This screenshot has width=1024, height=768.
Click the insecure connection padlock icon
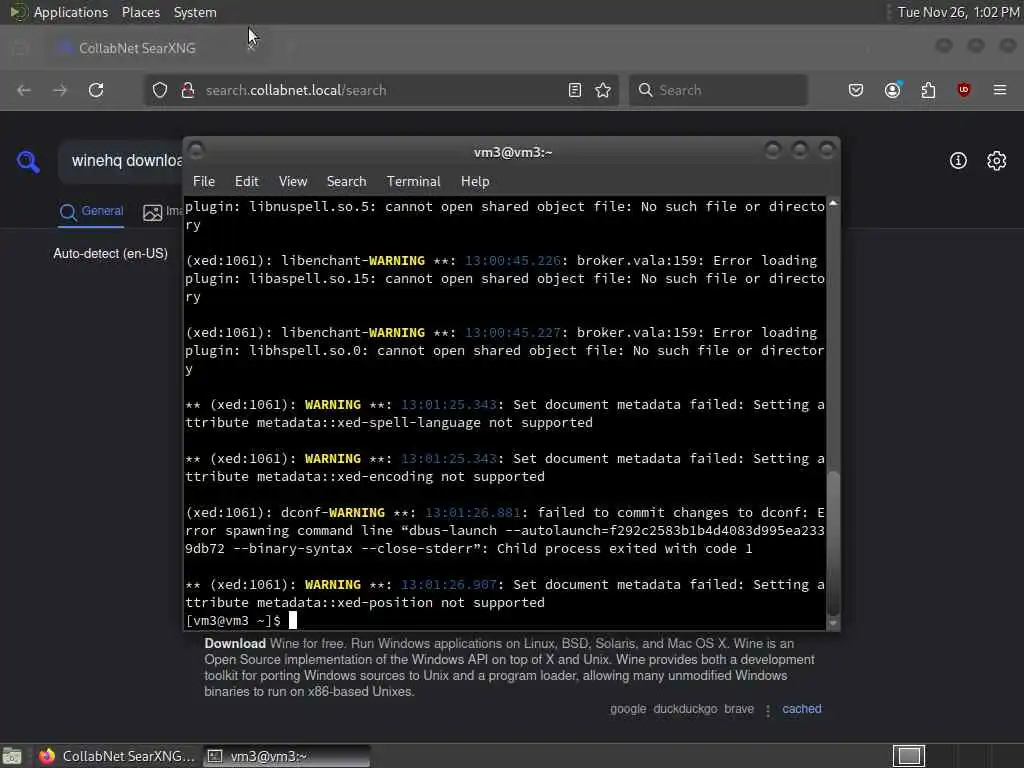click(188, 90)
